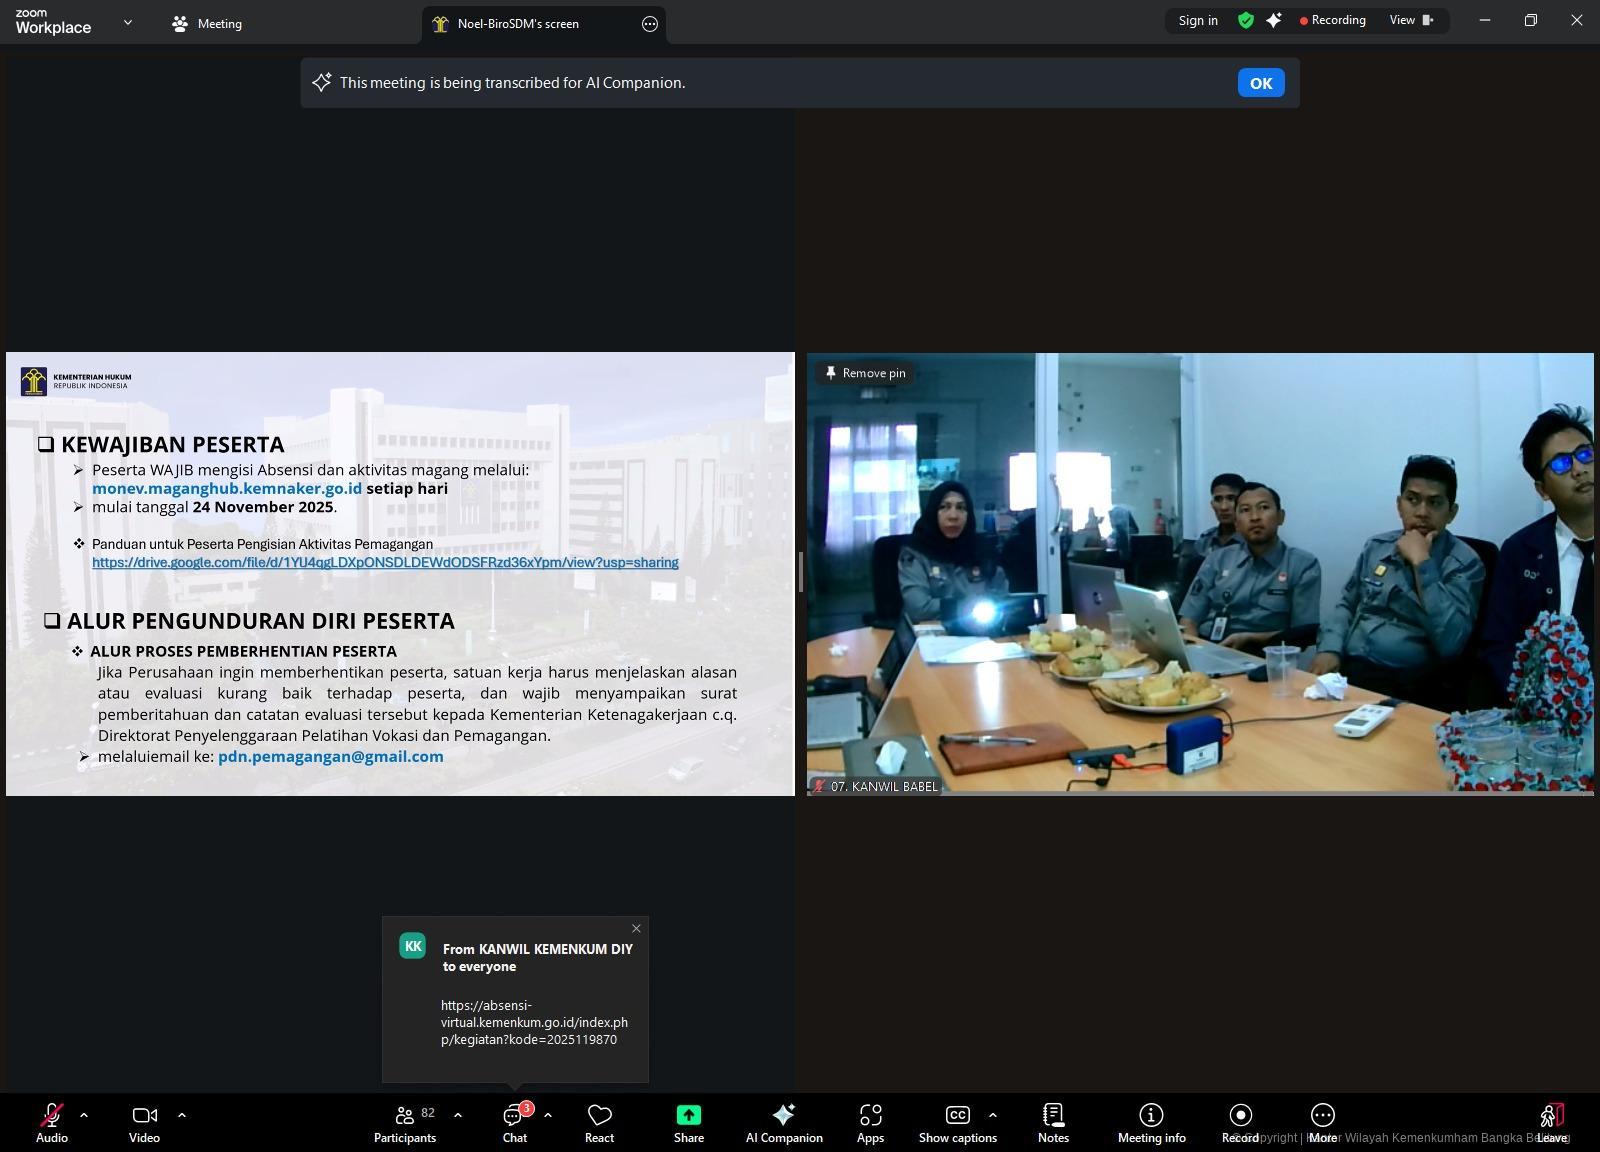Click the divider handle between screen and video

click(x=800, y=572)
